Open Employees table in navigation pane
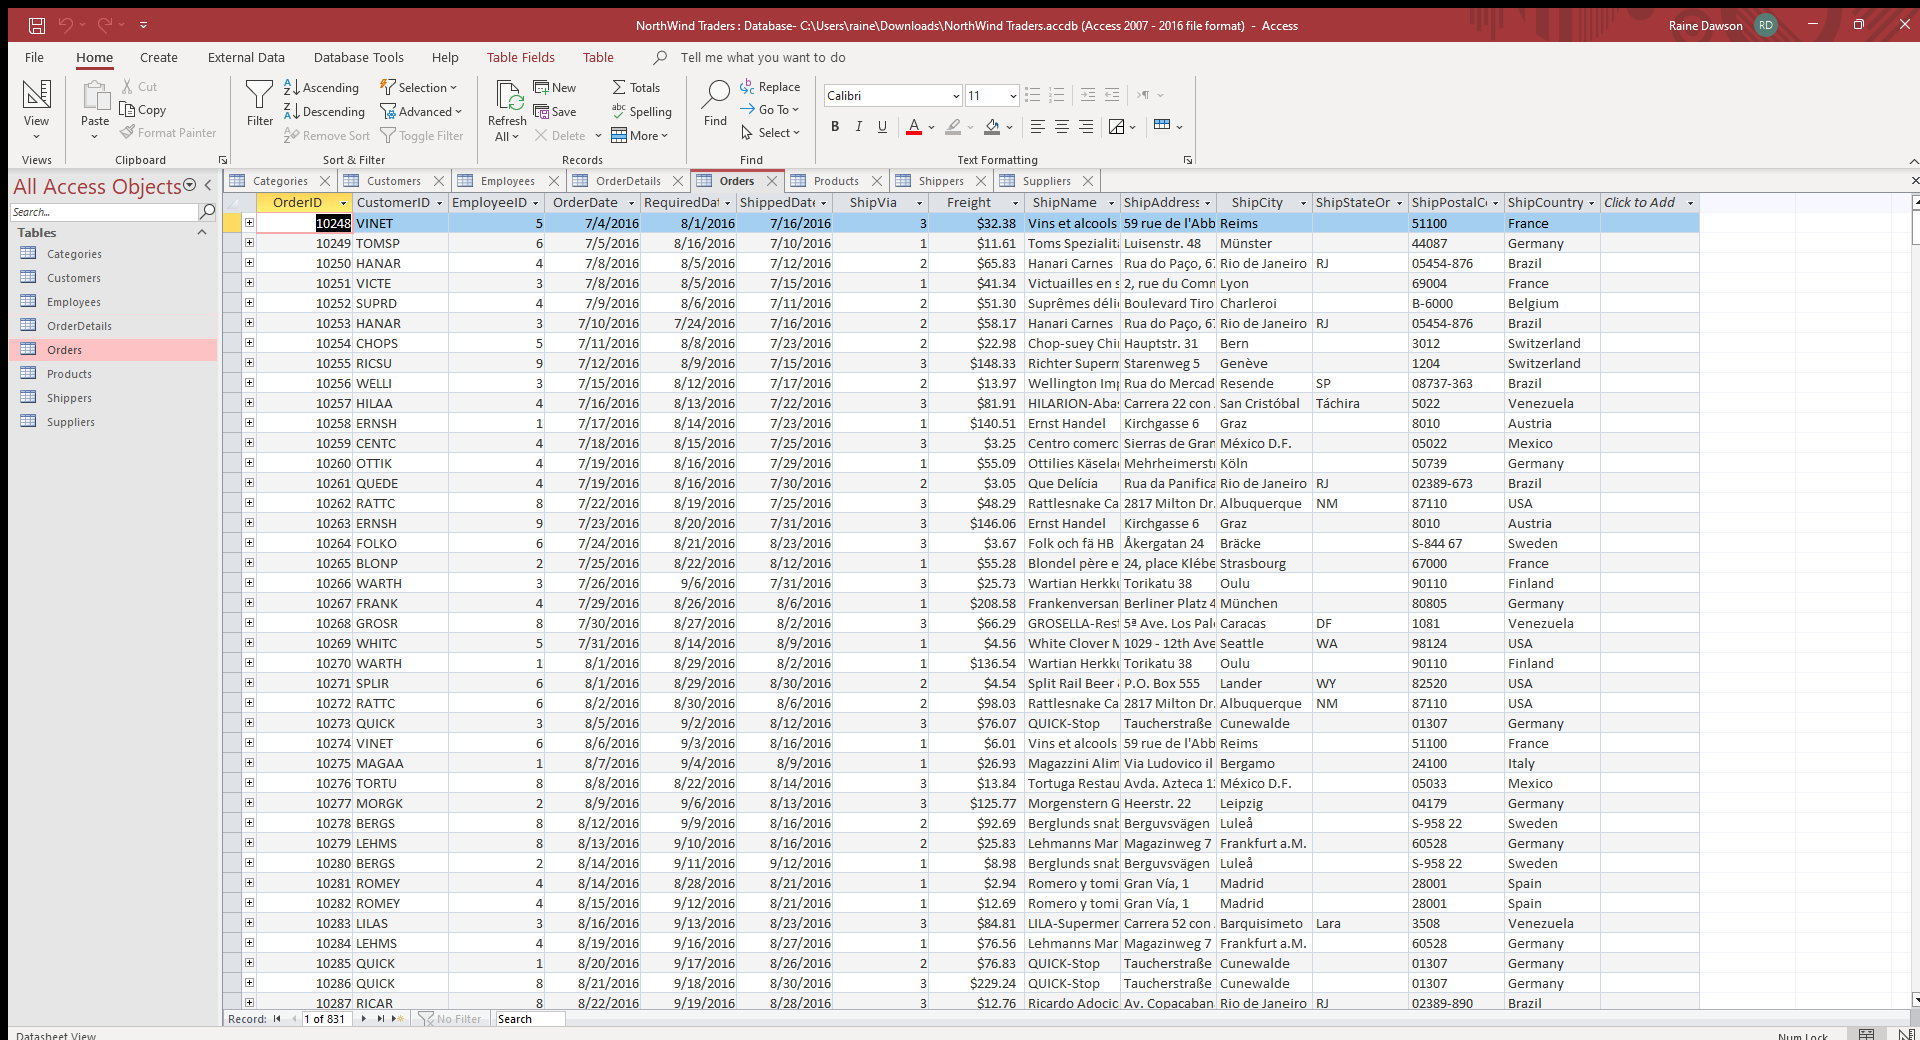Screen dimensions: 1920x1040 tap(73, 302)
